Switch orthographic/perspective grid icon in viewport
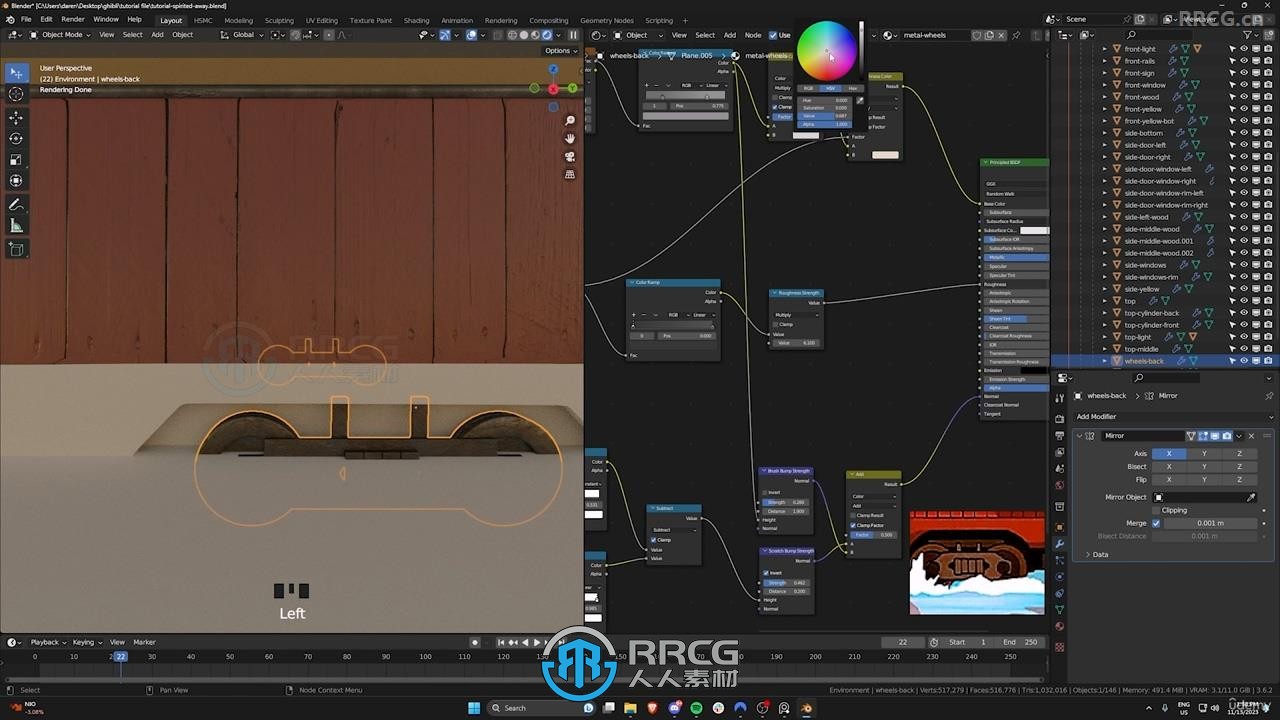Image resolution: width=1280 pixels, height=720 pixels. click(x=570, y=174)
